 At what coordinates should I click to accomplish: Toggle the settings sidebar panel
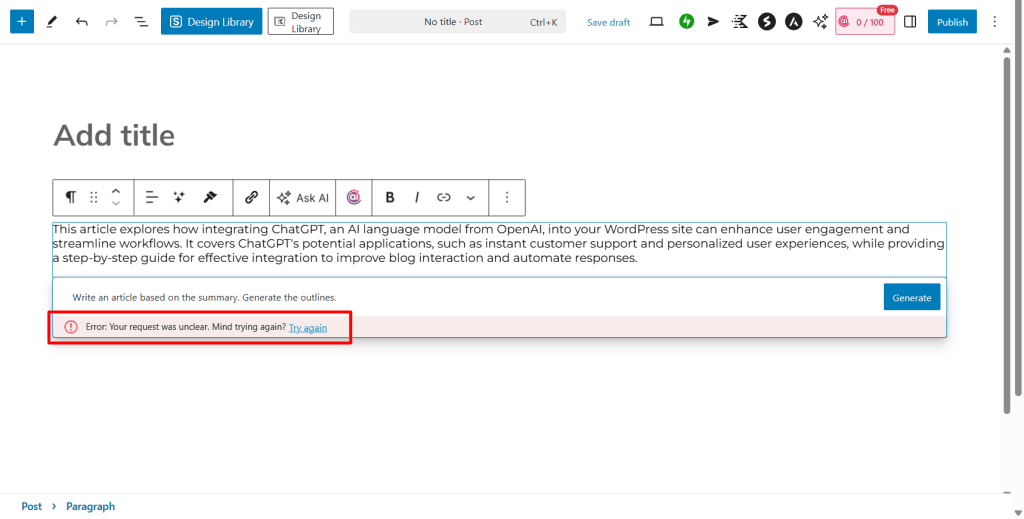pyautogui.click(x=910, y=21)
